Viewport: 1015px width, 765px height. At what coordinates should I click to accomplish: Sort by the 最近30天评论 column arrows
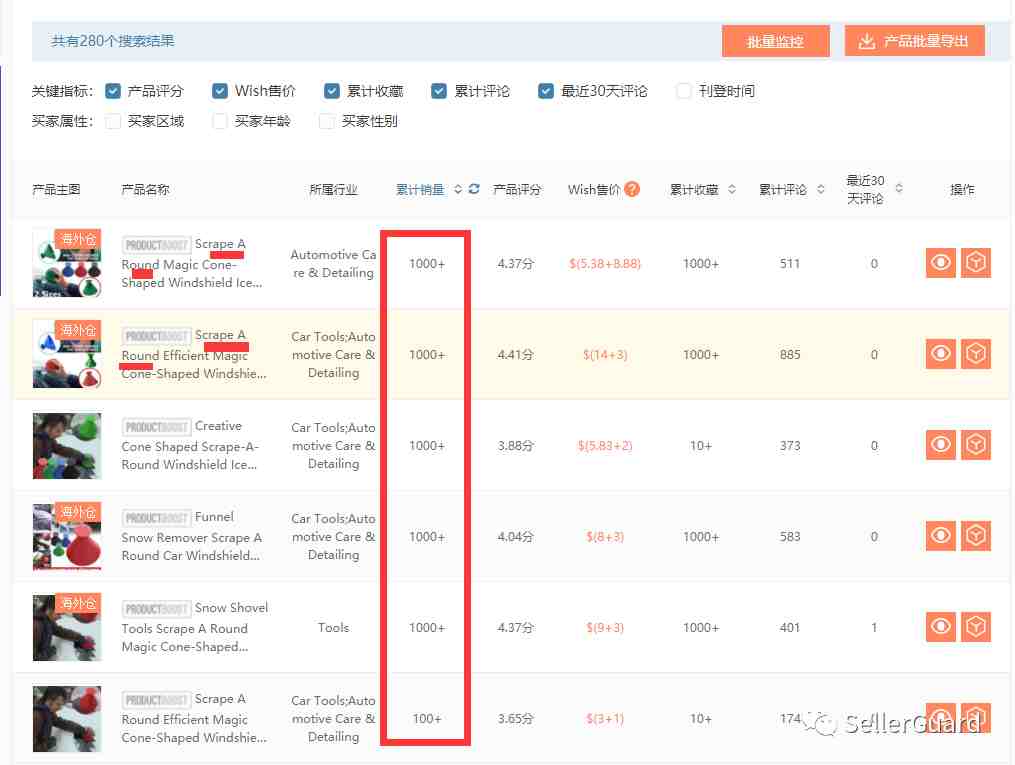(x=899, y=189)
